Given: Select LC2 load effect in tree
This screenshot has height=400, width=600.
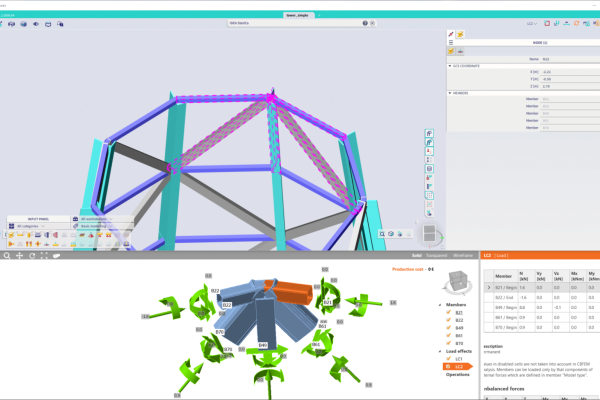Looking at the screenshot, I should (460, 368).
